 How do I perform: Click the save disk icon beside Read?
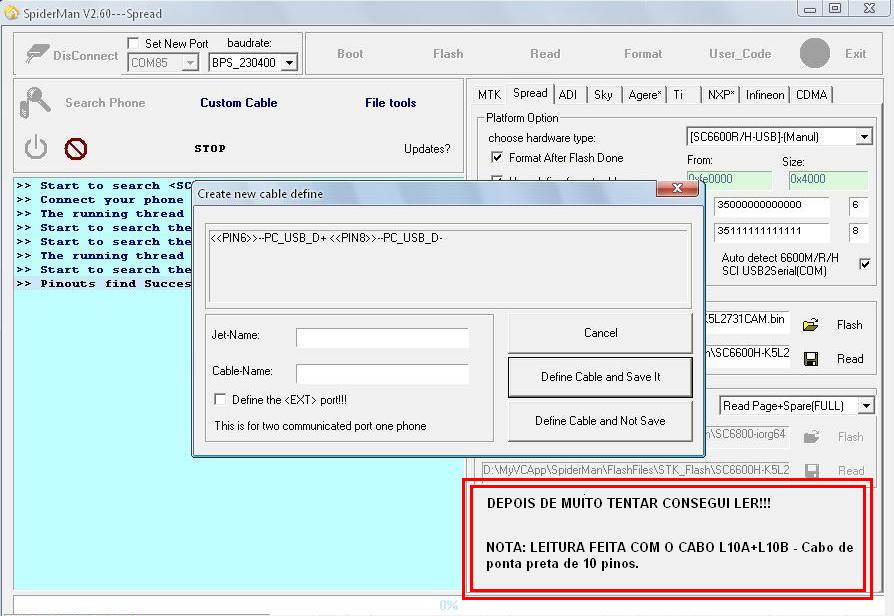click(811, 358)
